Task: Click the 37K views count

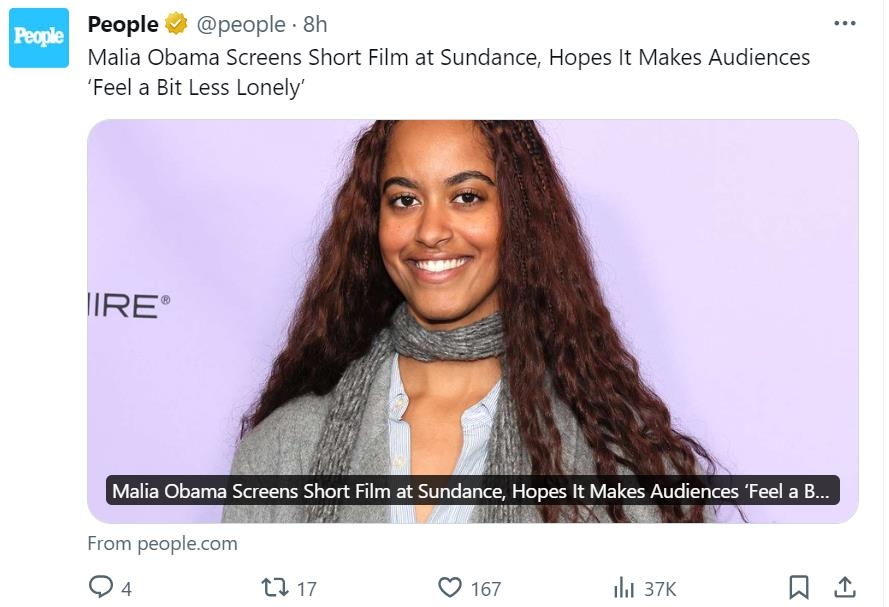Action: pyautogui.click(x=660, y=589)
